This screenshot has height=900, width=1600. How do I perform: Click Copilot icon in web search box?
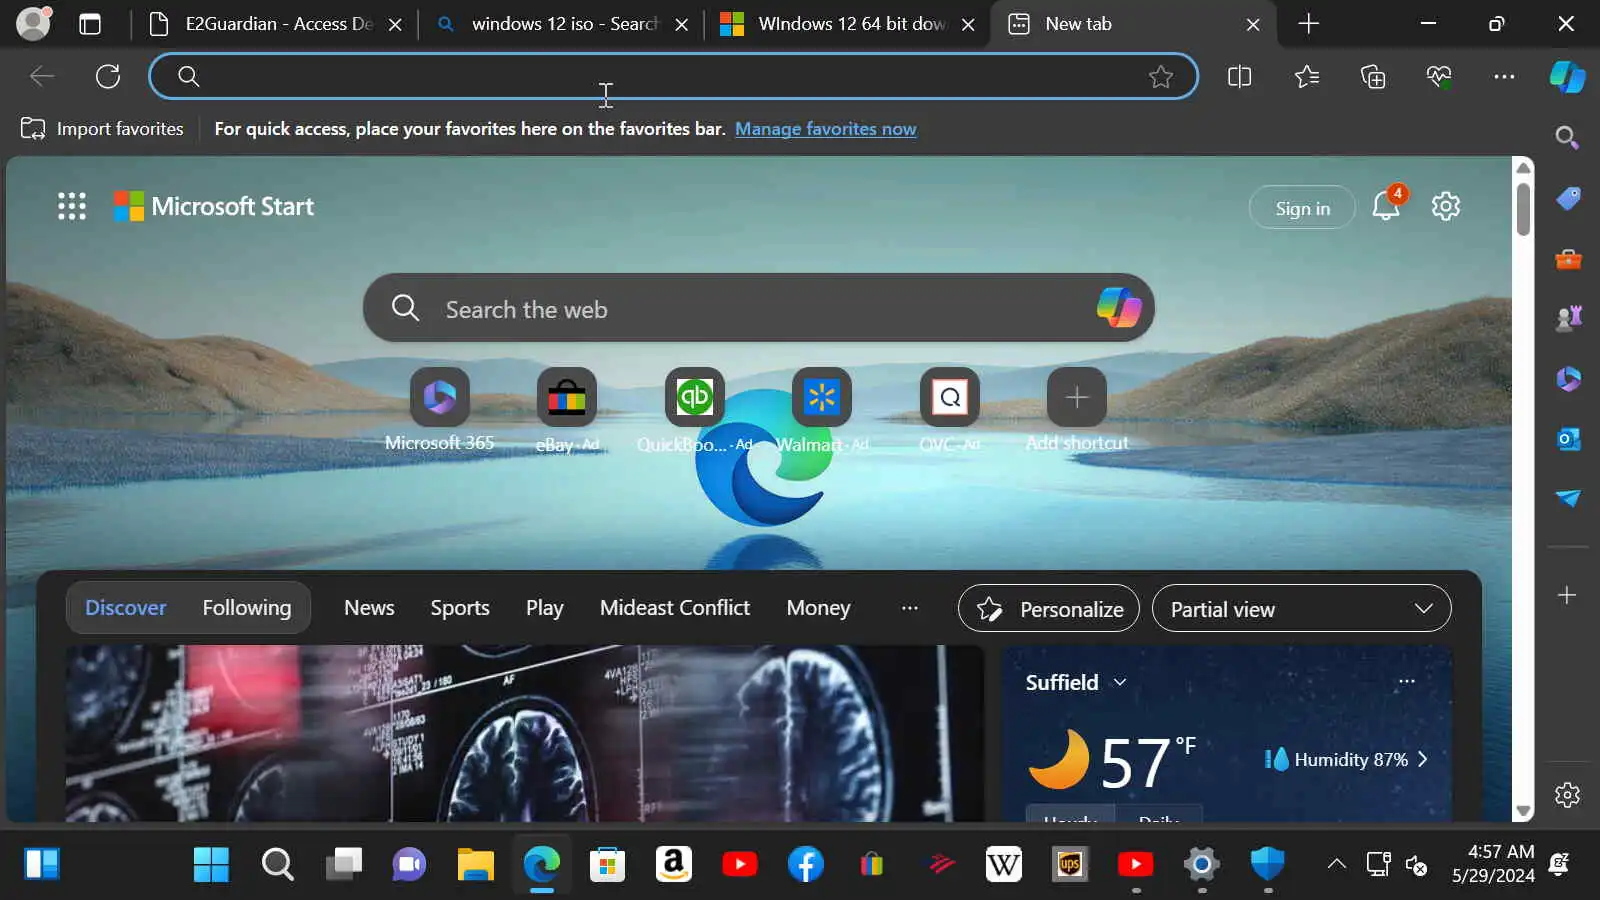[x=1119, y=307]
